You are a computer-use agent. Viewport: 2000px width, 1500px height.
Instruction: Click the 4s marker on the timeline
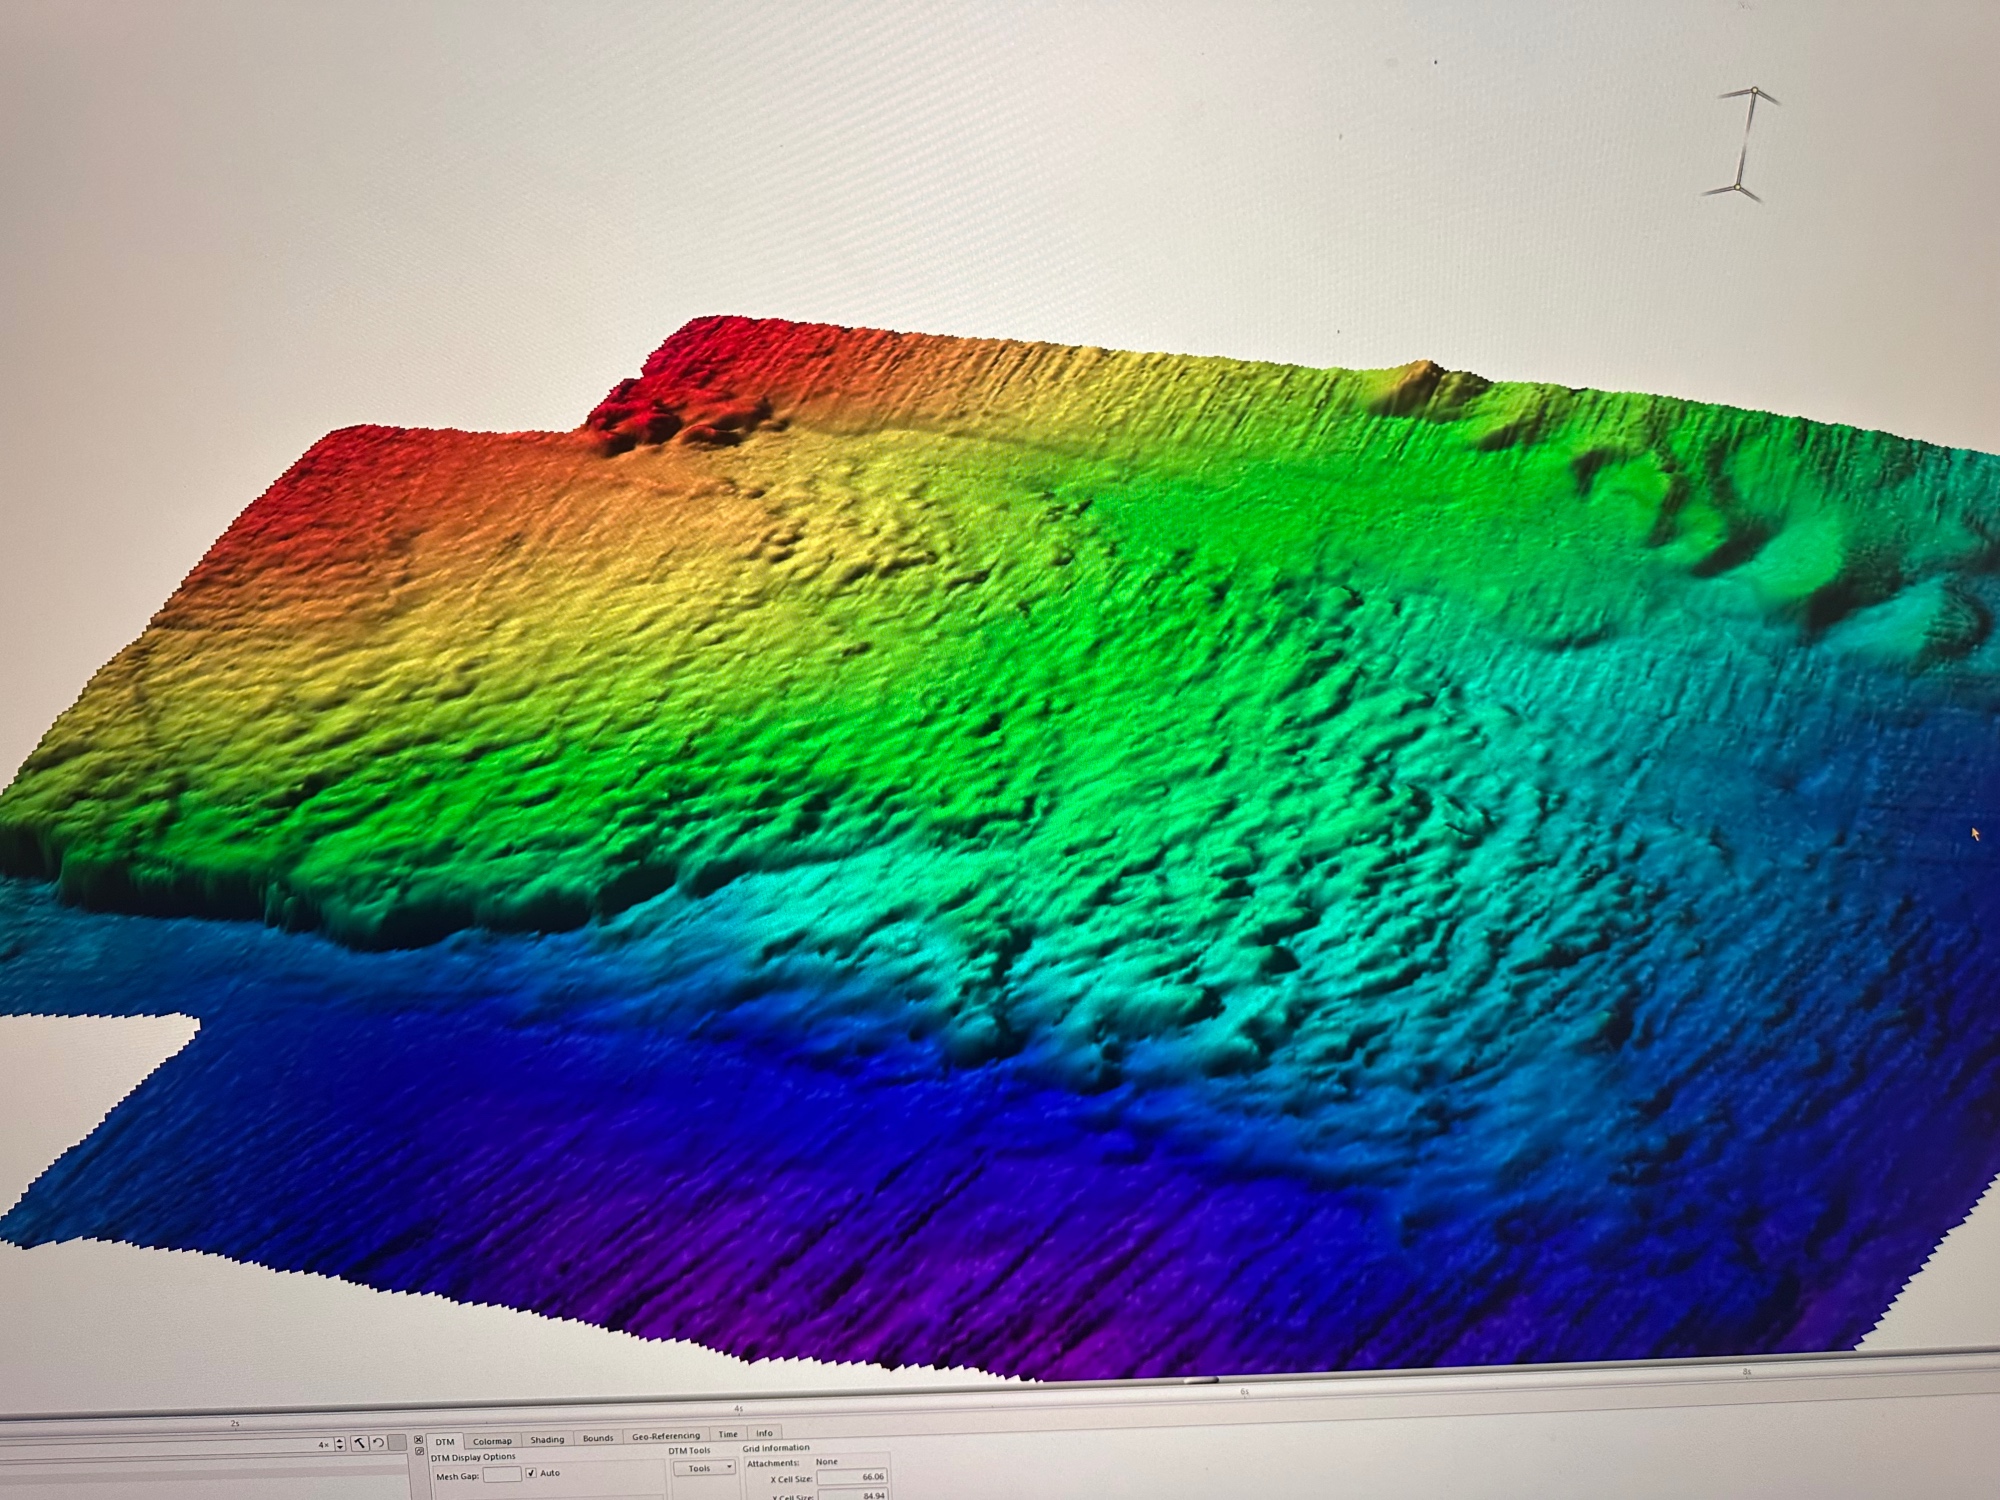[738, 1408]
